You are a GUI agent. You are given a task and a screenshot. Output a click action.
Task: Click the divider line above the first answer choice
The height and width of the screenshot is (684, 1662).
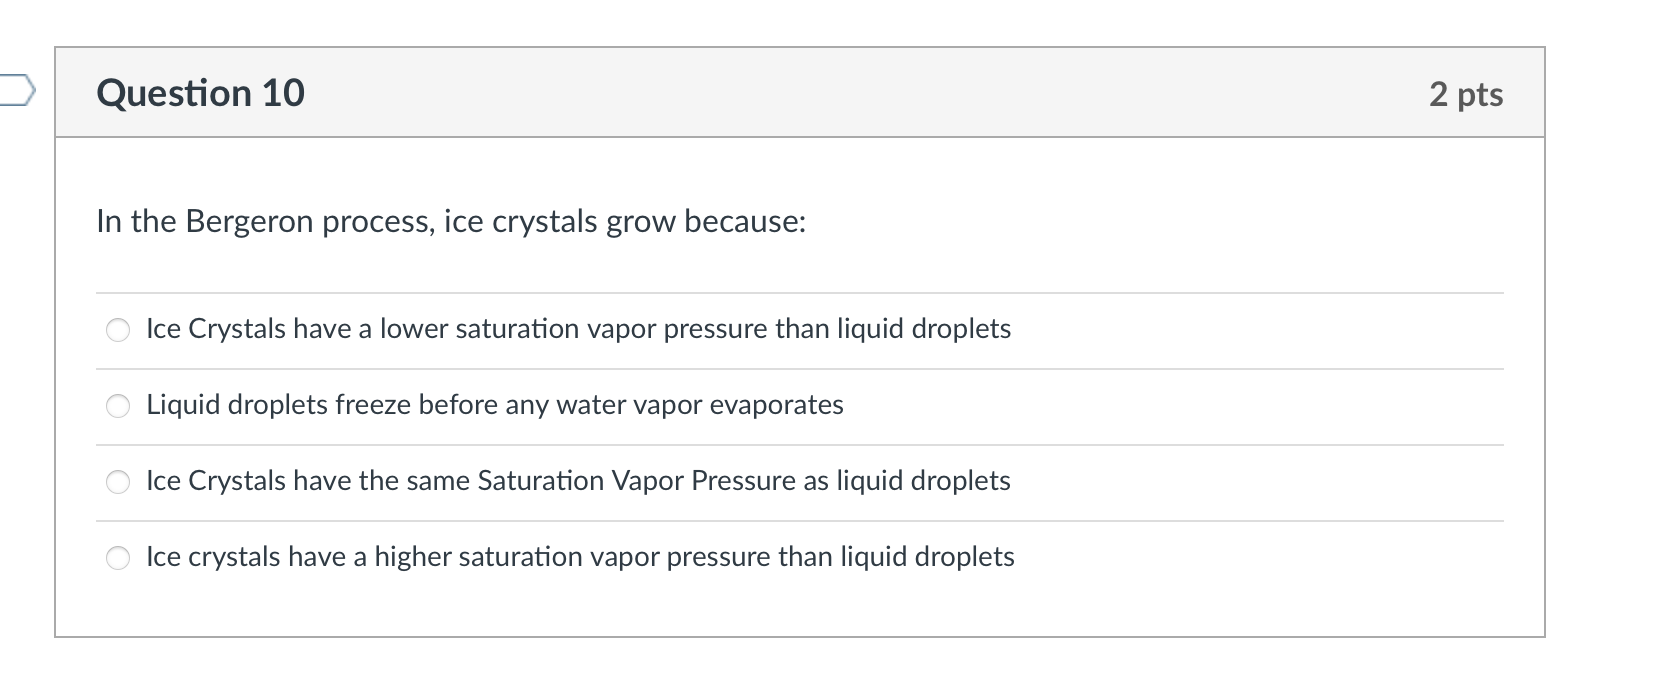pyautogui.click(x=800, y=292)
